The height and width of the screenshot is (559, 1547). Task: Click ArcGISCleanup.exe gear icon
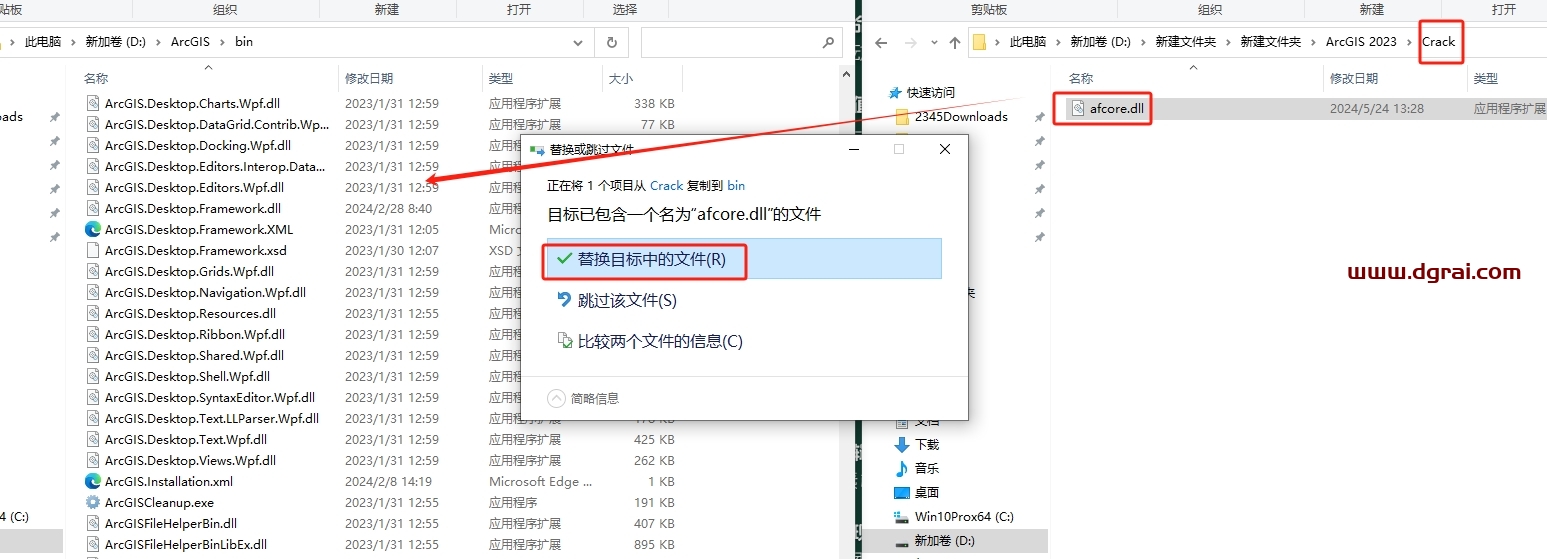point(93,502)
